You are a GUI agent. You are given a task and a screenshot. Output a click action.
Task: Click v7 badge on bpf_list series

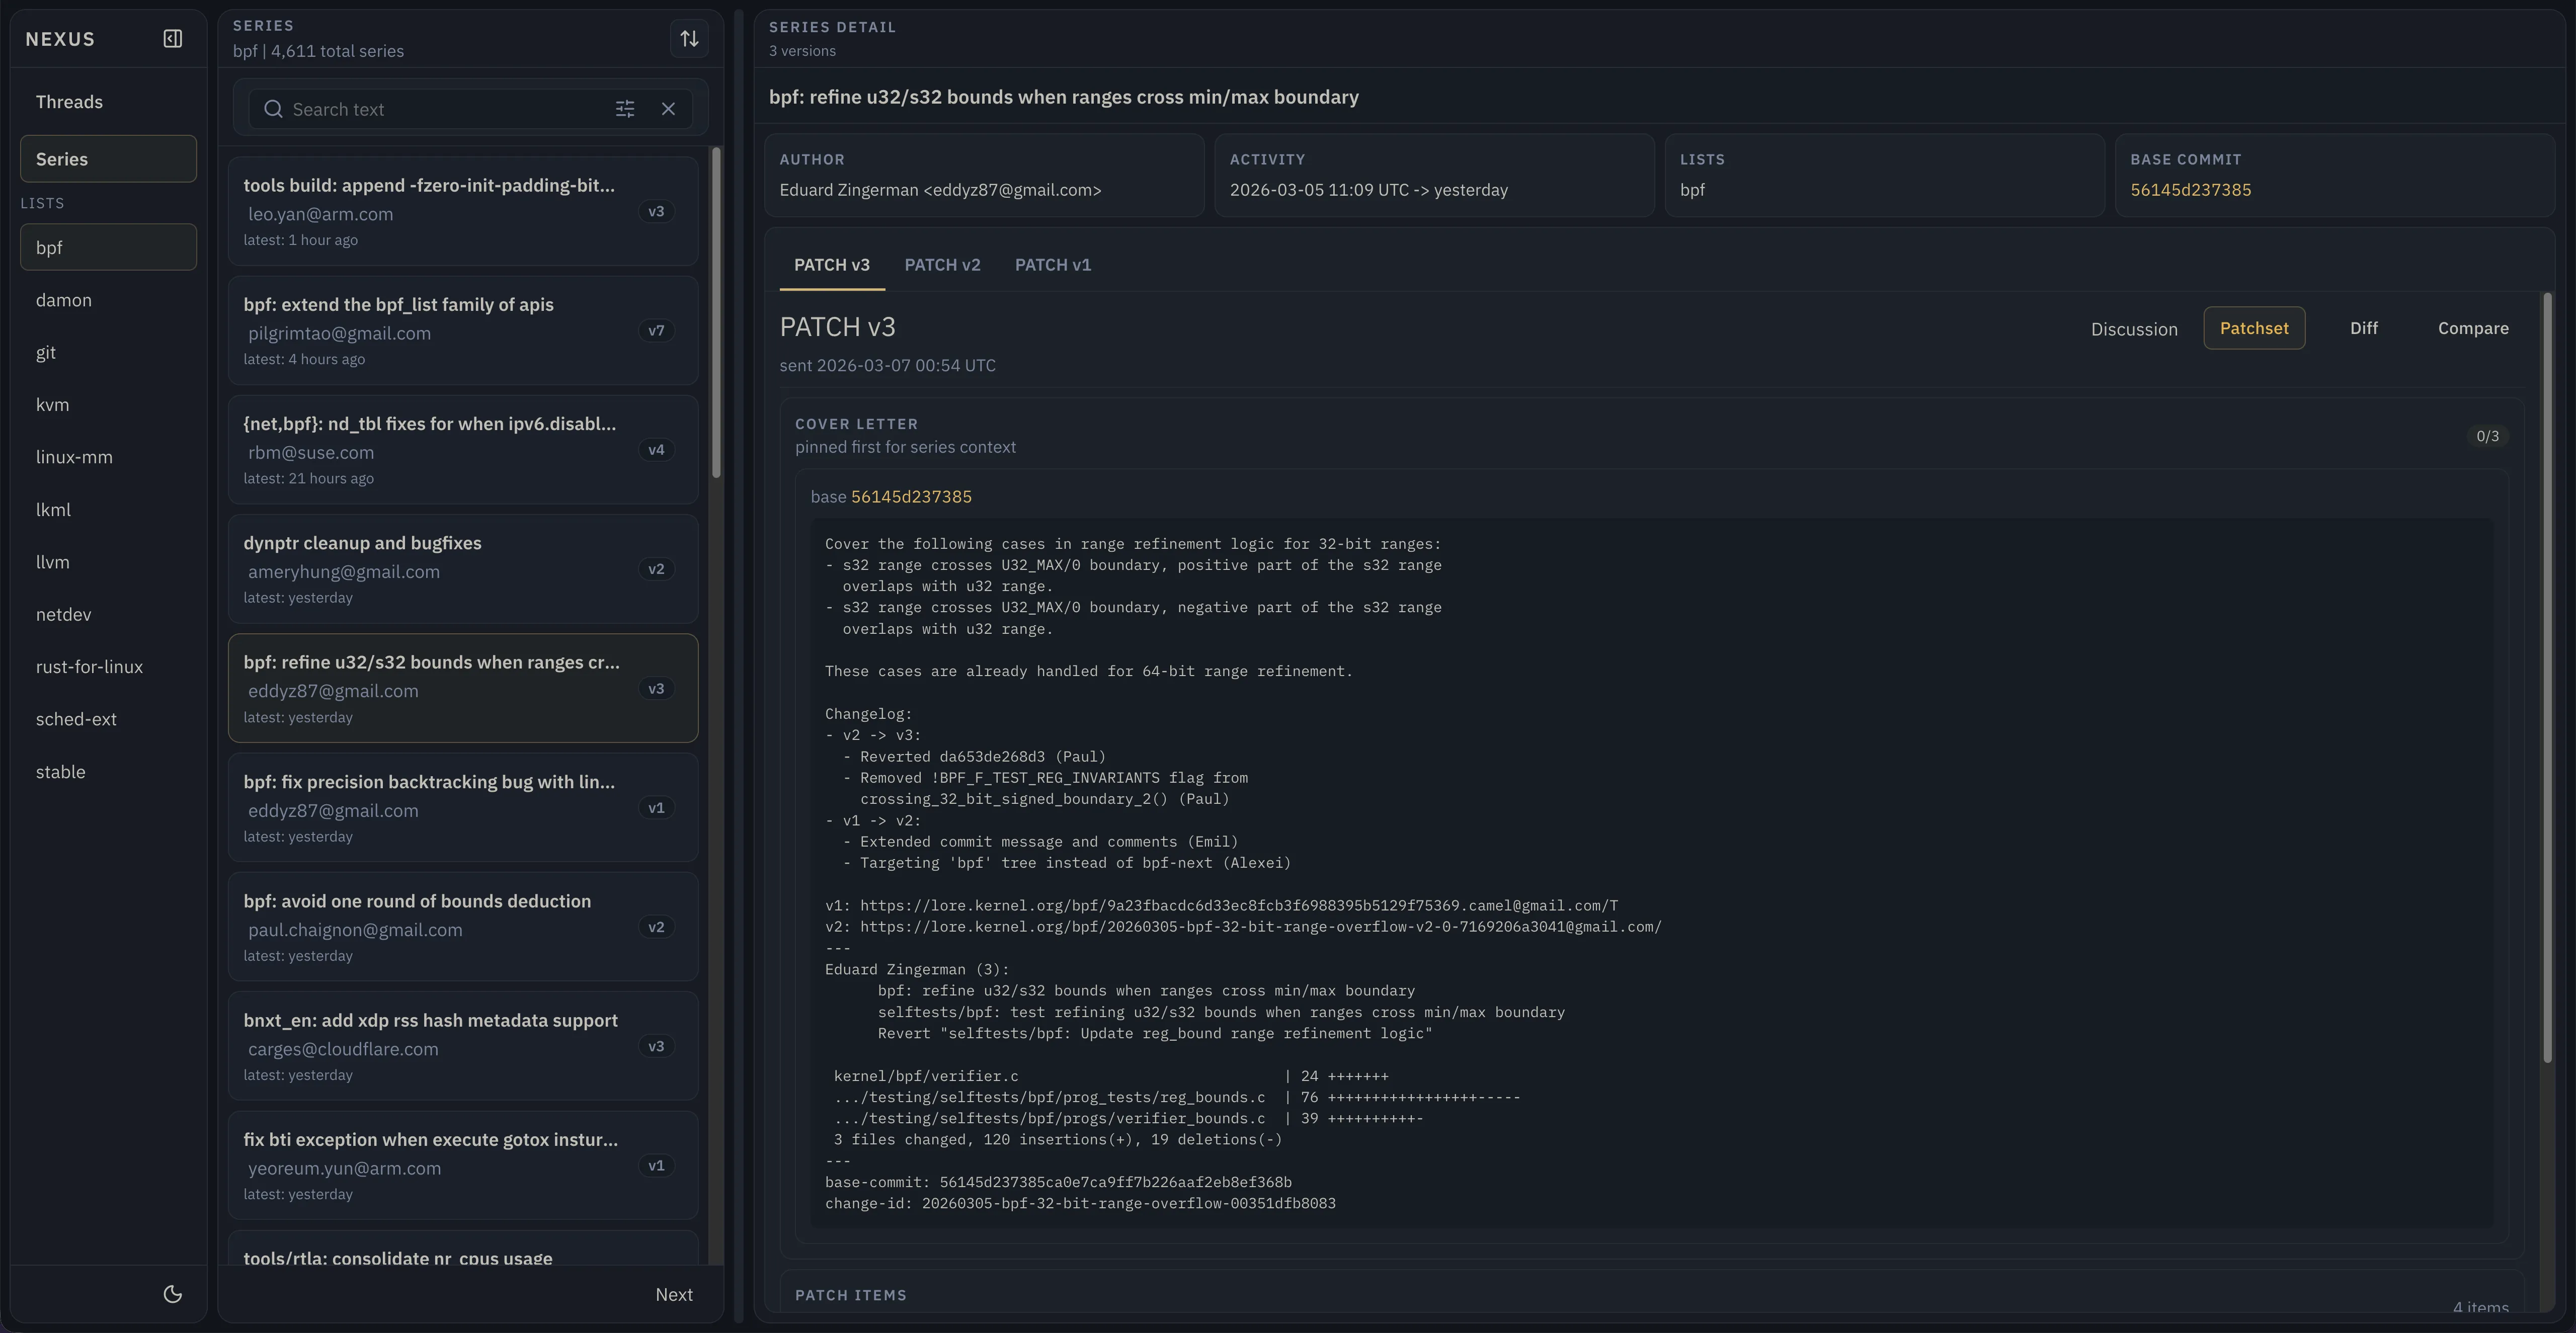(x=656, y=331)
